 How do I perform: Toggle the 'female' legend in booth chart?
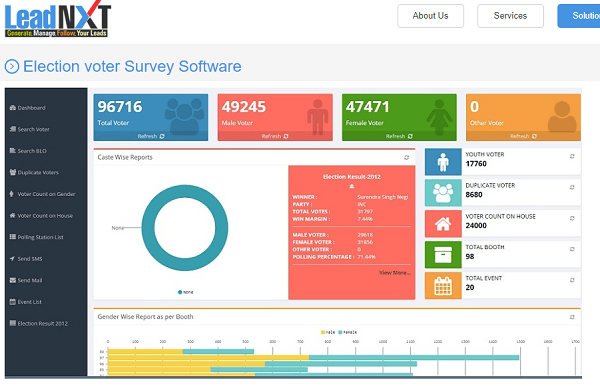pyautogui.click(x=347, y=332)
